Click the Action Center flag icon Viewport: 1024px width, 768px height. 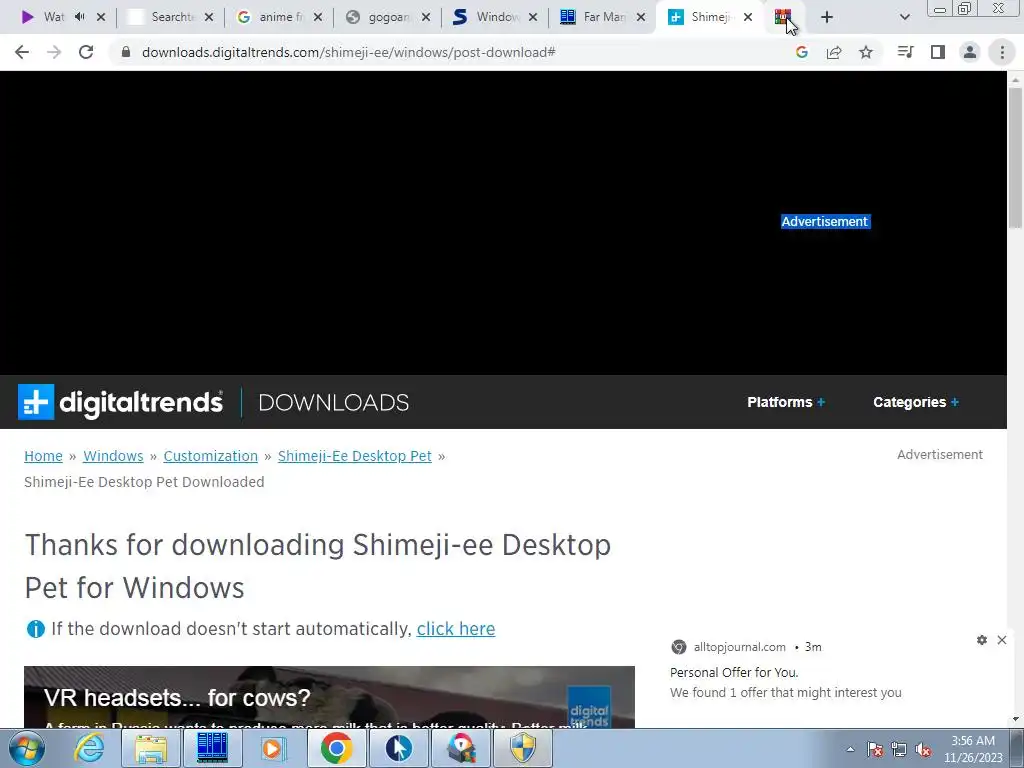point(875,749)
